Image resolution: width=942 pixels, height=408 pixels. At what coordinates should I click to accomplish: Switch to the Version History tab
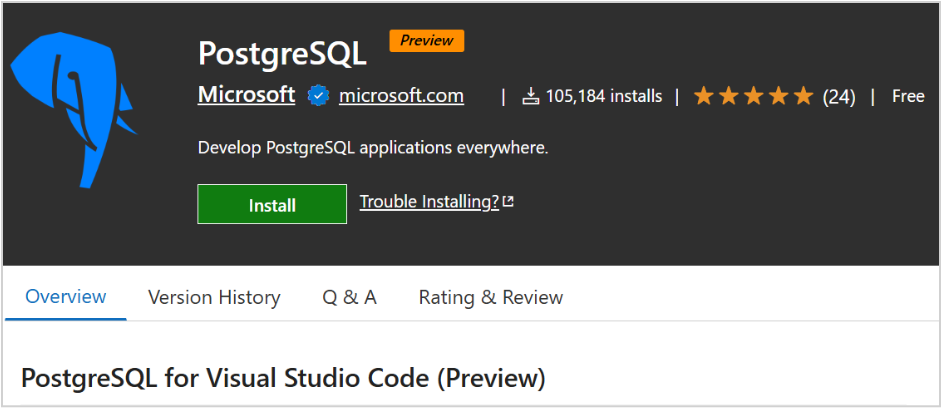tap(214, 297)
